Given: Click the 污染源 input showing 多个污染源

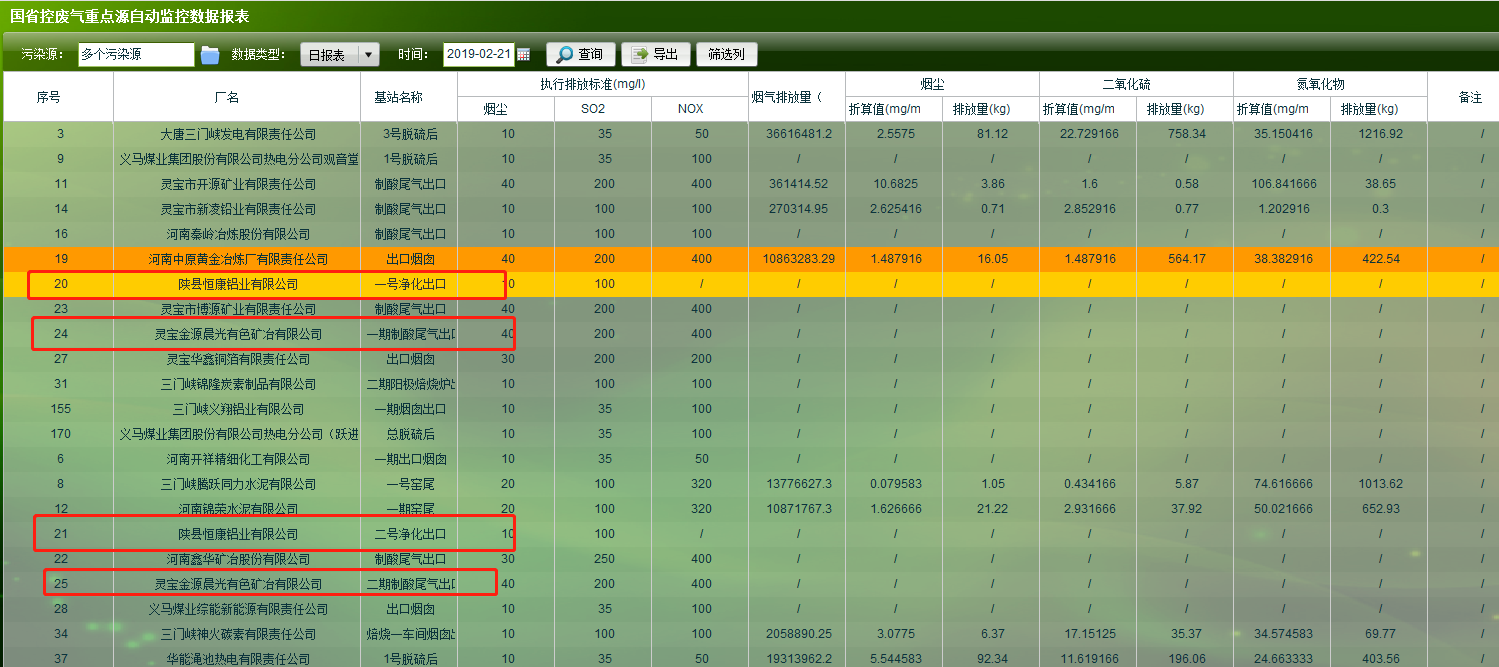Looking at the screenshot, I should [x=136, y=55].
